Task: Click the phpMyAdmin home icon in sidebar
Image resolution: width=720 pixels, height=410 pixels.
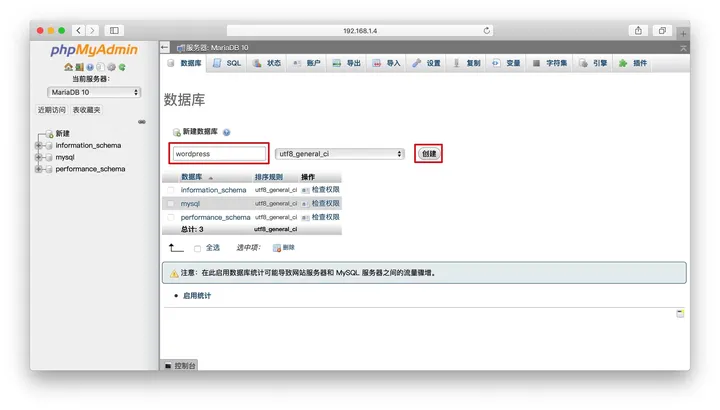Action: pyautogui.click(x=68, y=68)
